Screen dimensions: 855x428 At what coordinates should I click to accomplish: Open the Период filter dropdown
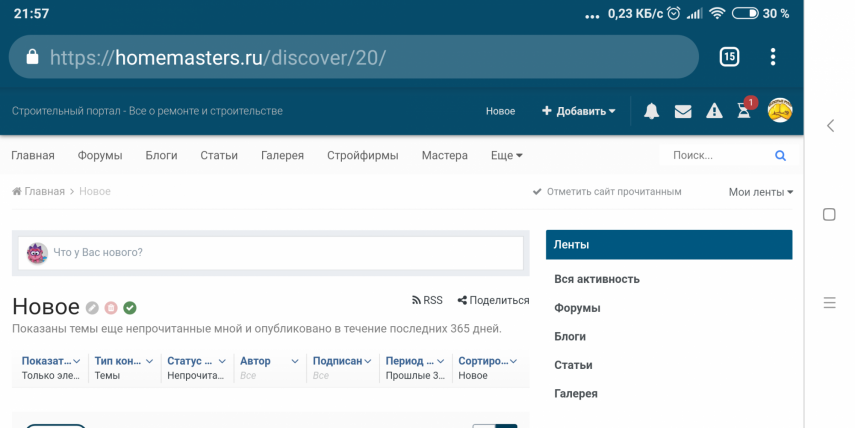click(x=415, y=367)
